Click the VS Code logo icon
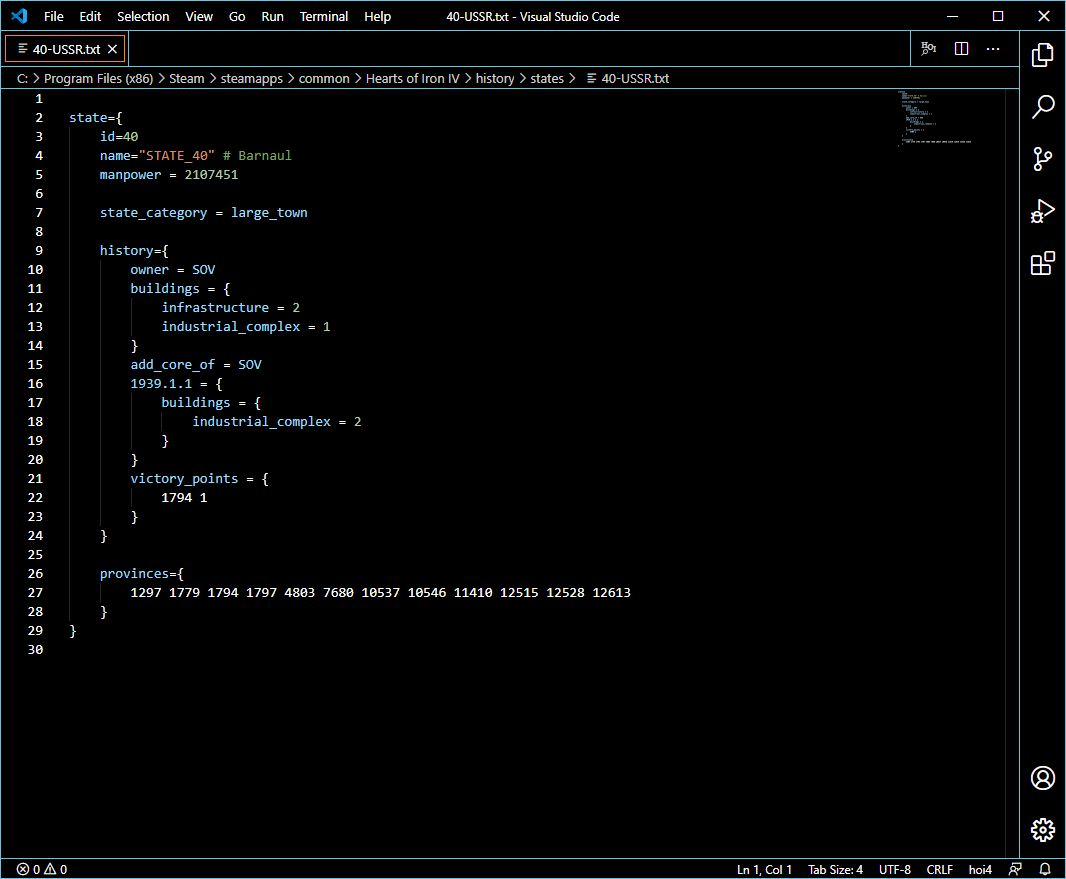The image size is (1066, 879). tap(19, 16)
